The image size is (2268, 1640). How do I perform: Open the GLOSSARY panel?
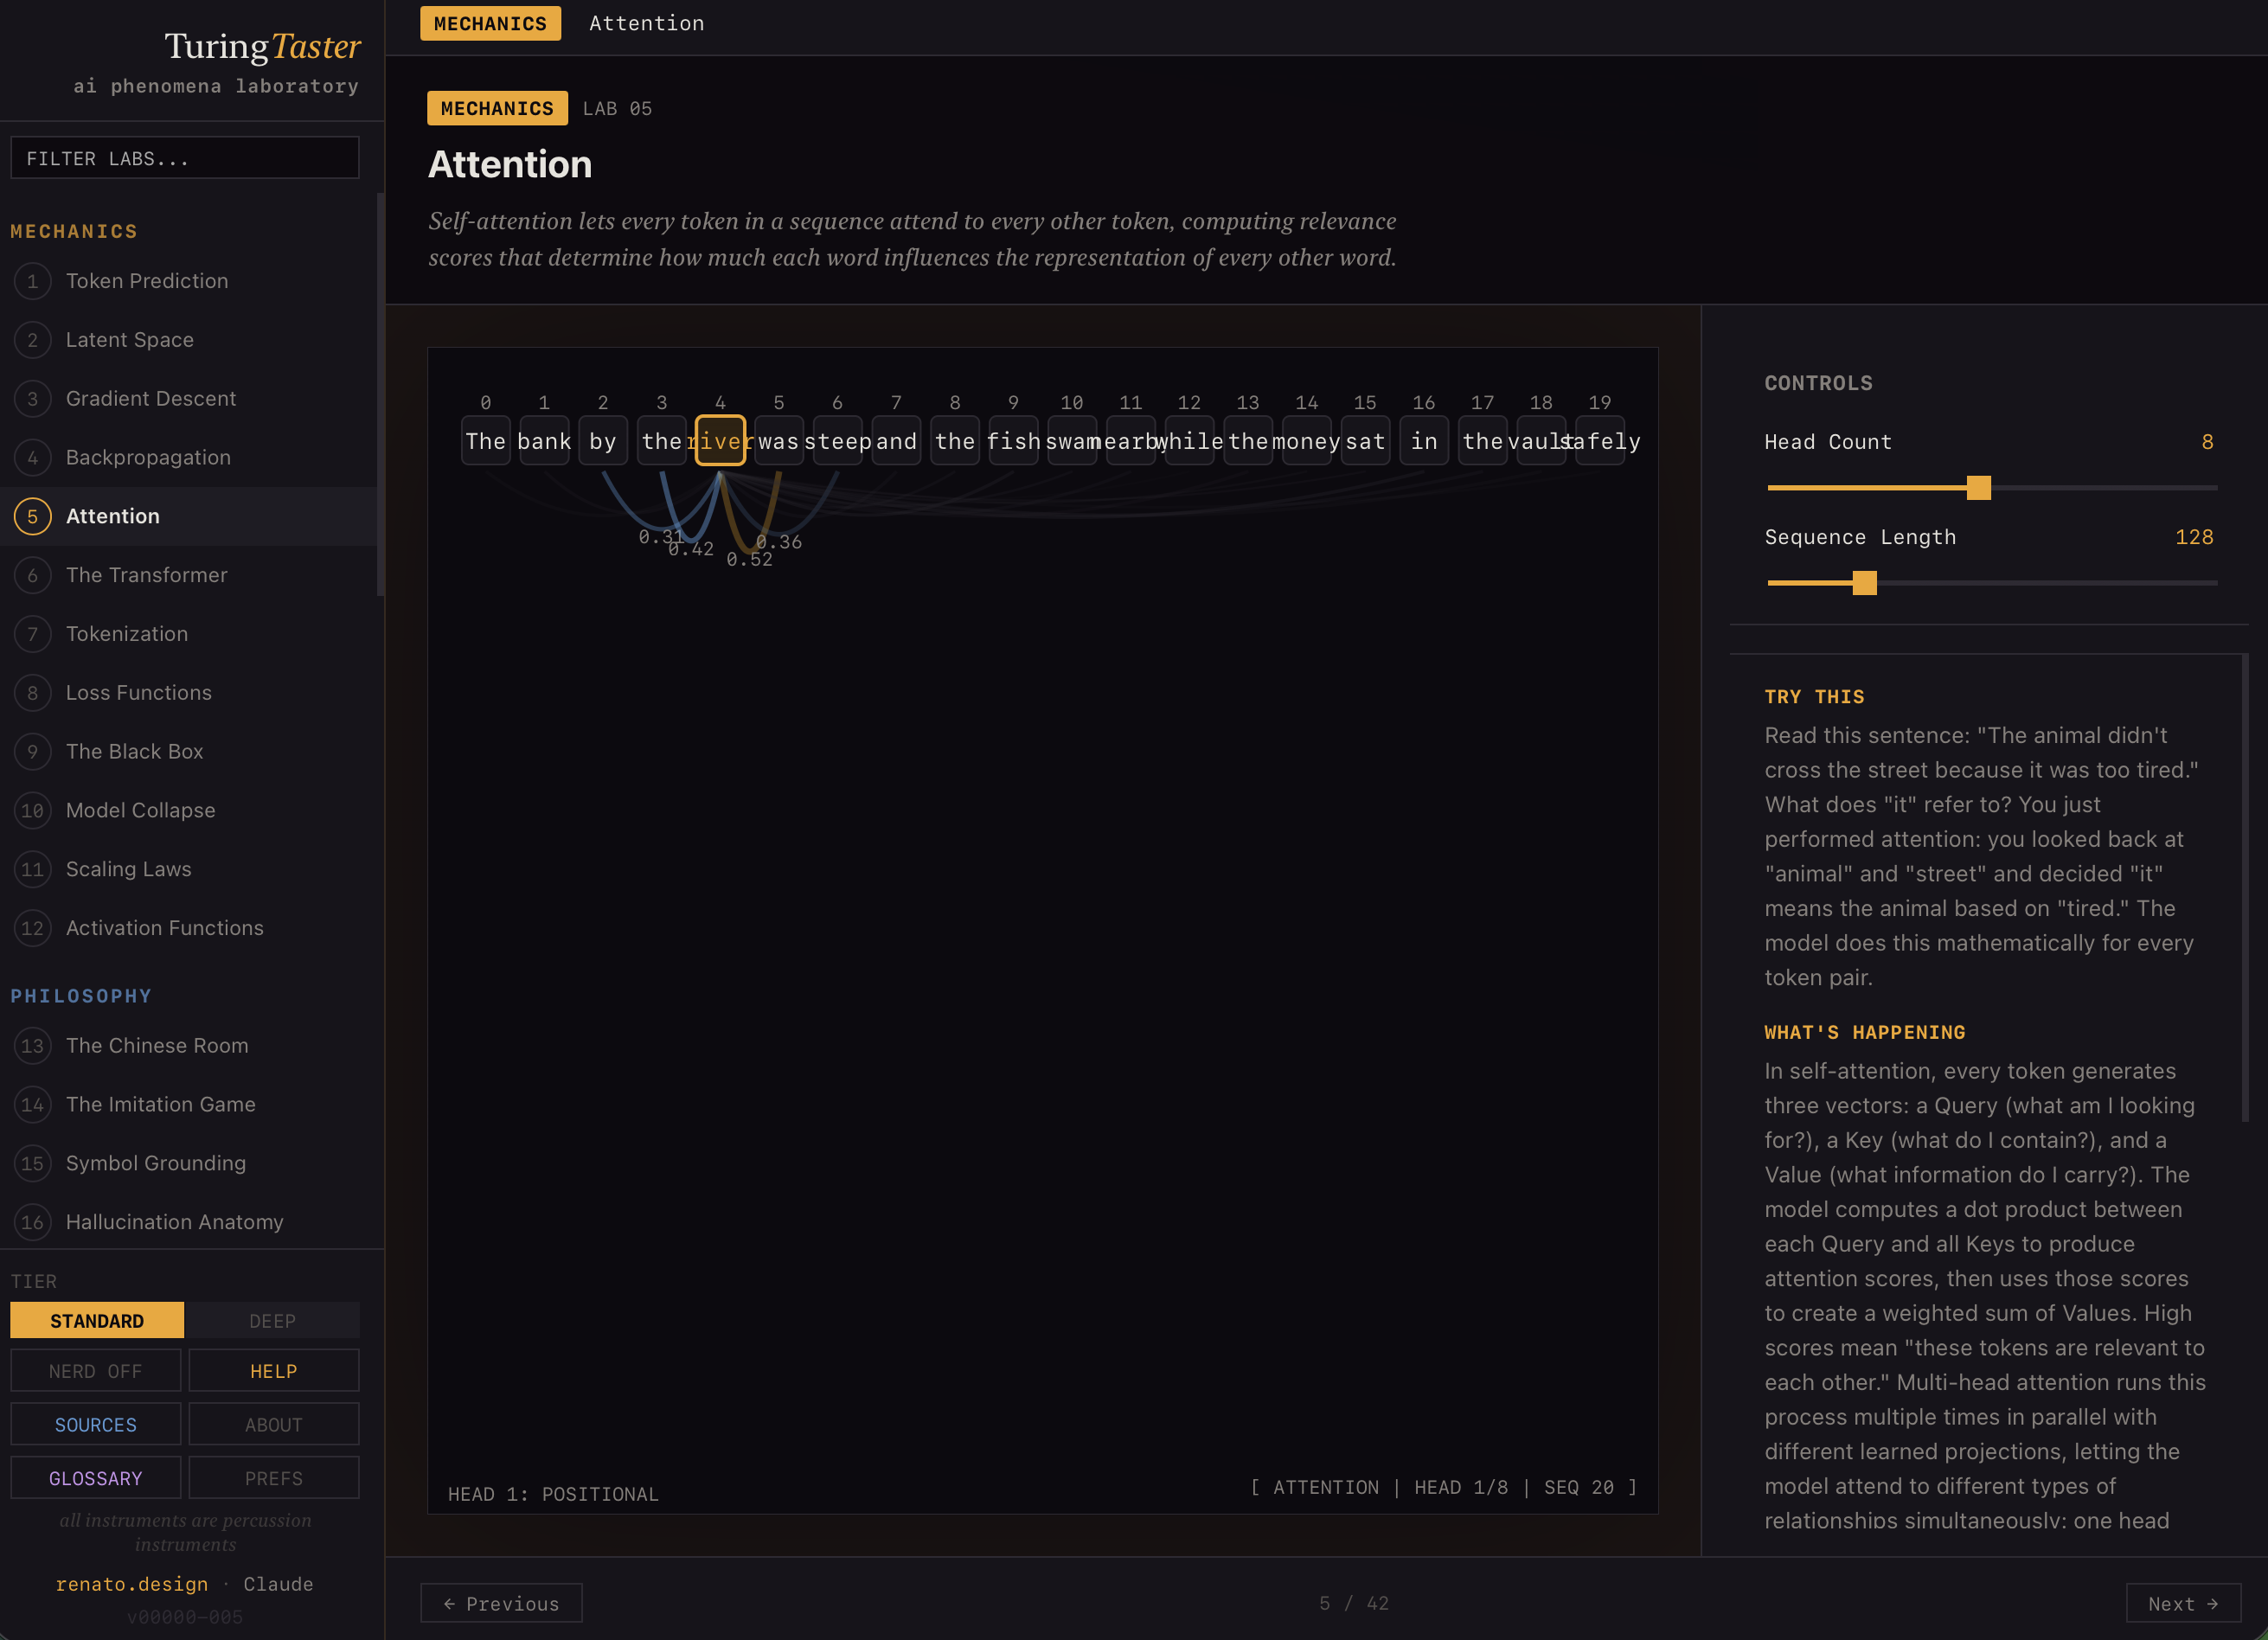(x=96, y=1478)
